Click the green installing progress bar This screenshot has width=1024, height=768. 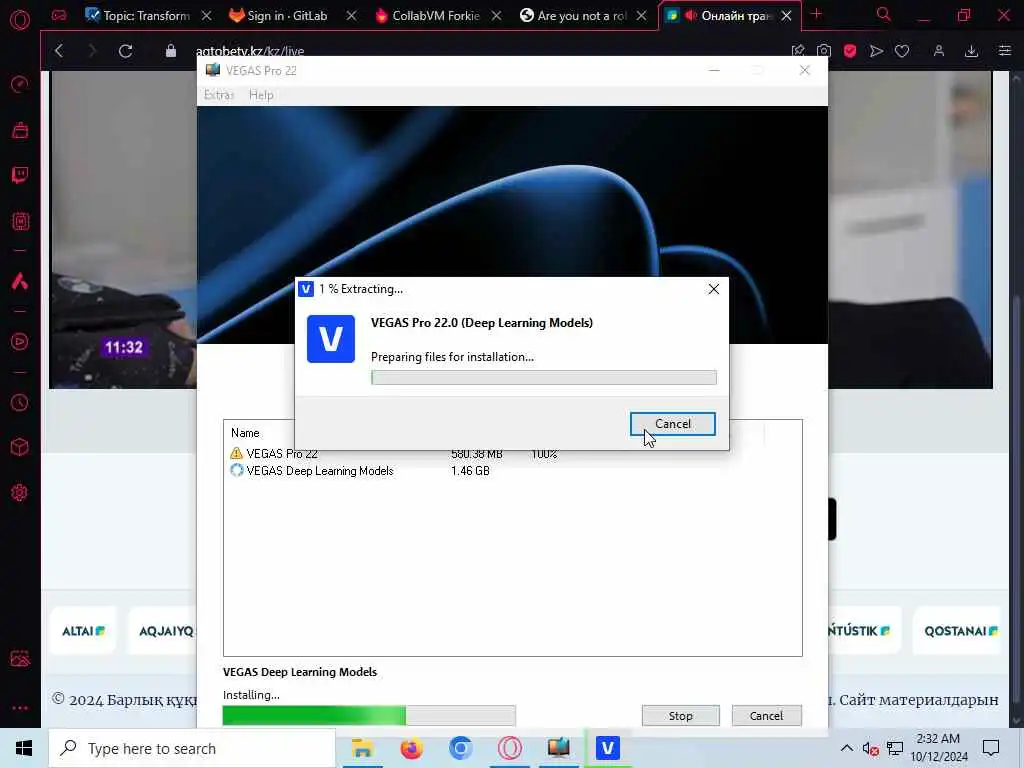369,716
